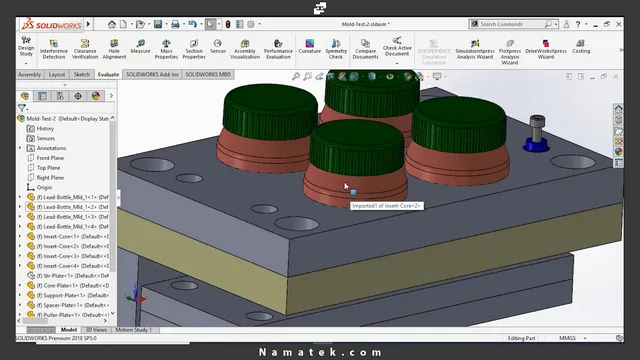The image size is (640, 360).
Task: Expand Insert-Core<2> in feature tree
Action: [20, 246]
